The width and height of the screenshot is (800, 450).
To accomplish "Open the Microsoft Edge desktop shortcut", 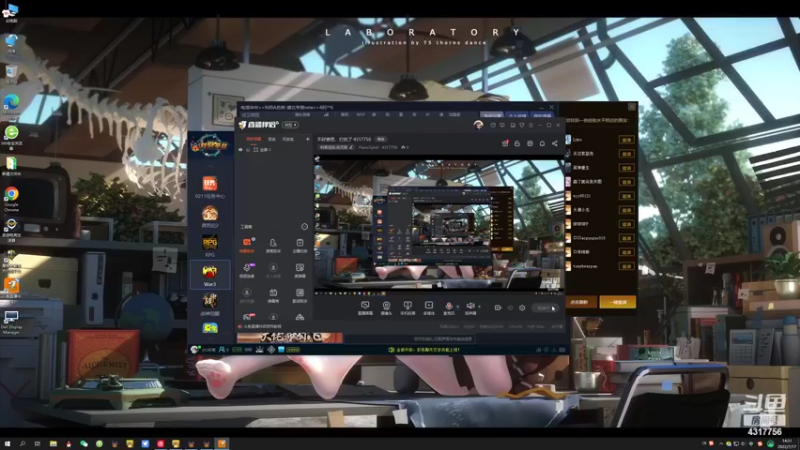I will click(11, 106).
